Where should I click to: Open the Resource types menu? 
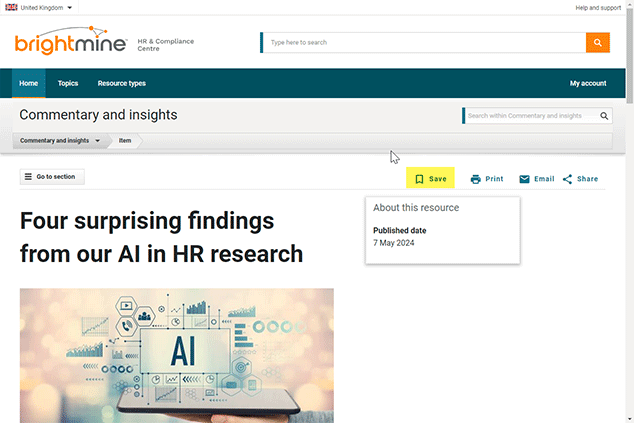click(x=121, y=83)
